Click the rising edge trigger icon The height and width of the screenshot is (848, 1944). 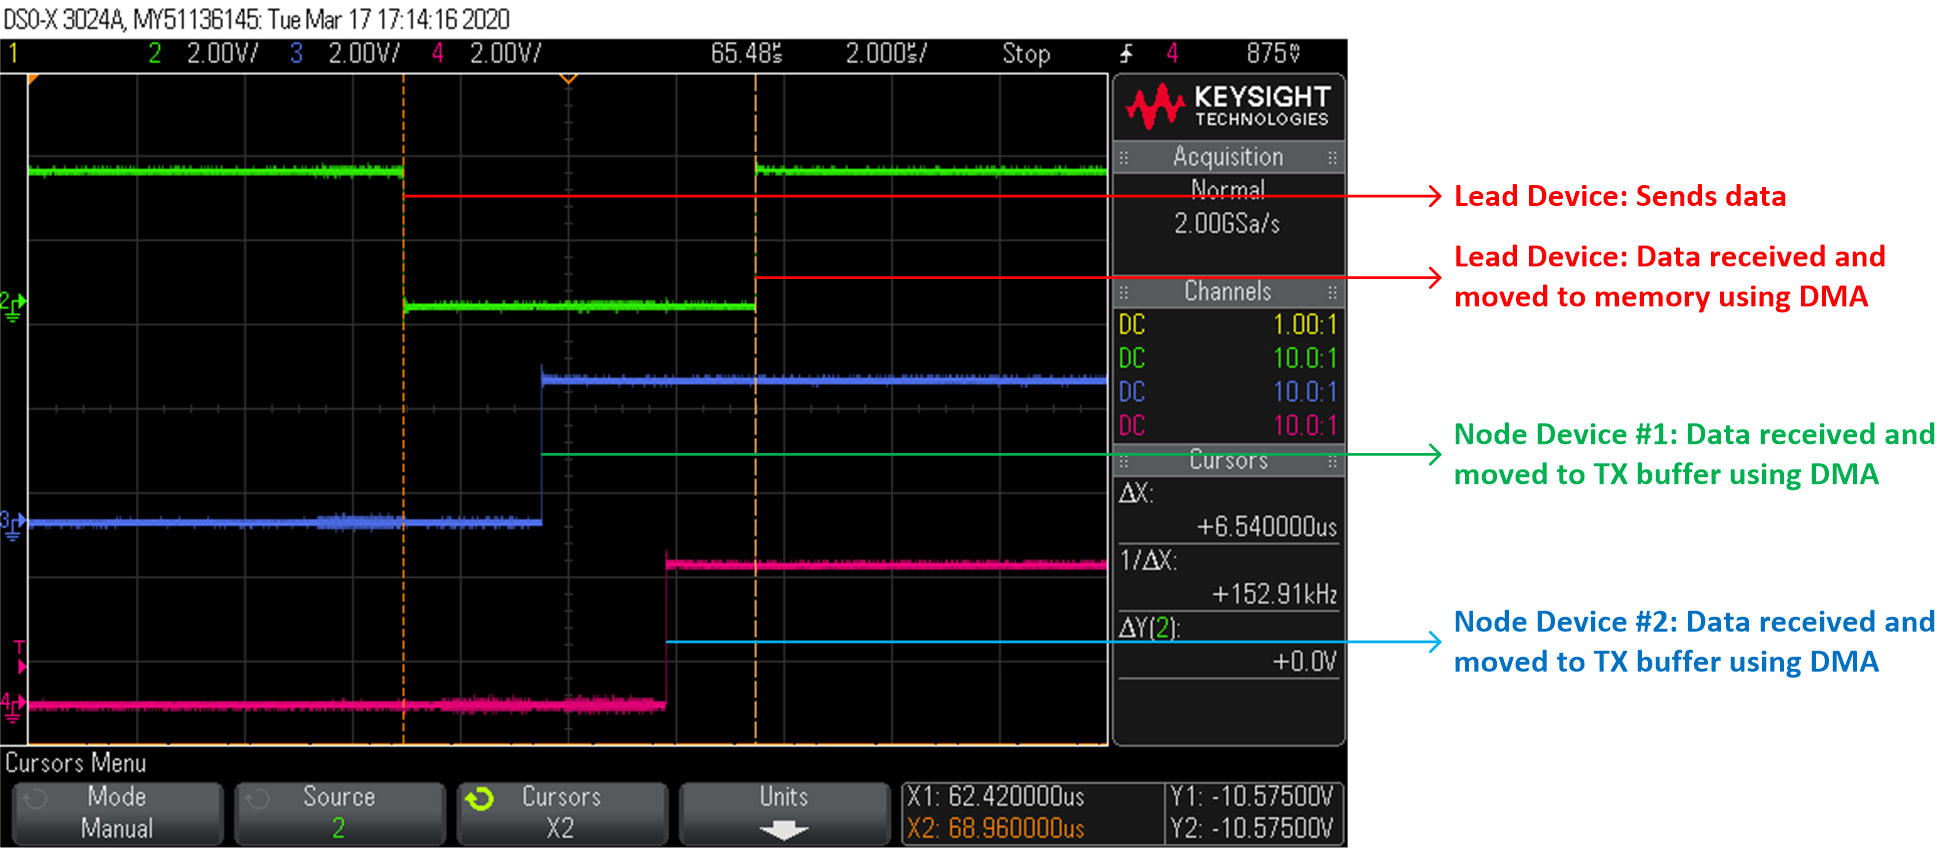coord(1127,54)
